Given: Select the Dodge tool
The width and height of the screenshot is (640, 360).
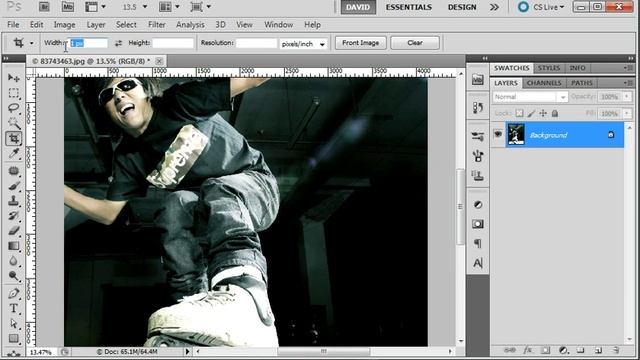Looking at the screenshot, I should pyautogui.click(x=13, y=276).
